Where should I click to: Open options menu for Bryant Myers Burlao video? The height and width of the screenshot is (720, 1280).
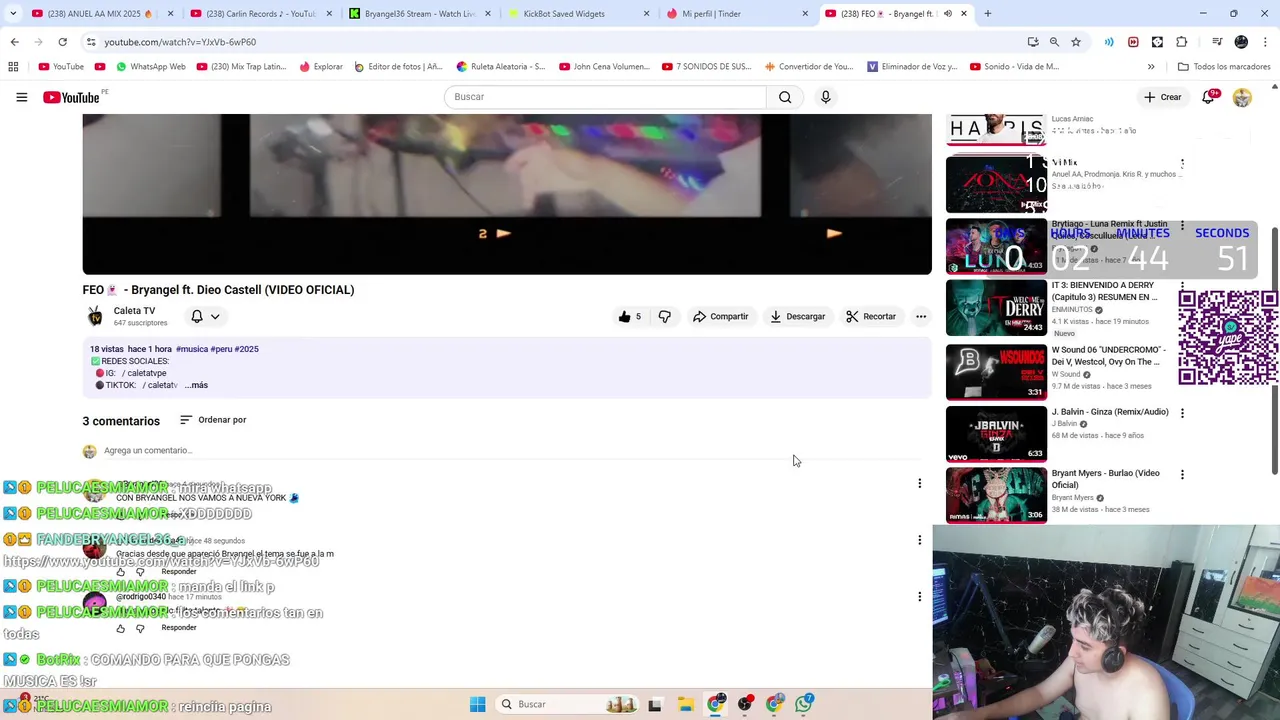[x=1182, y=474]
